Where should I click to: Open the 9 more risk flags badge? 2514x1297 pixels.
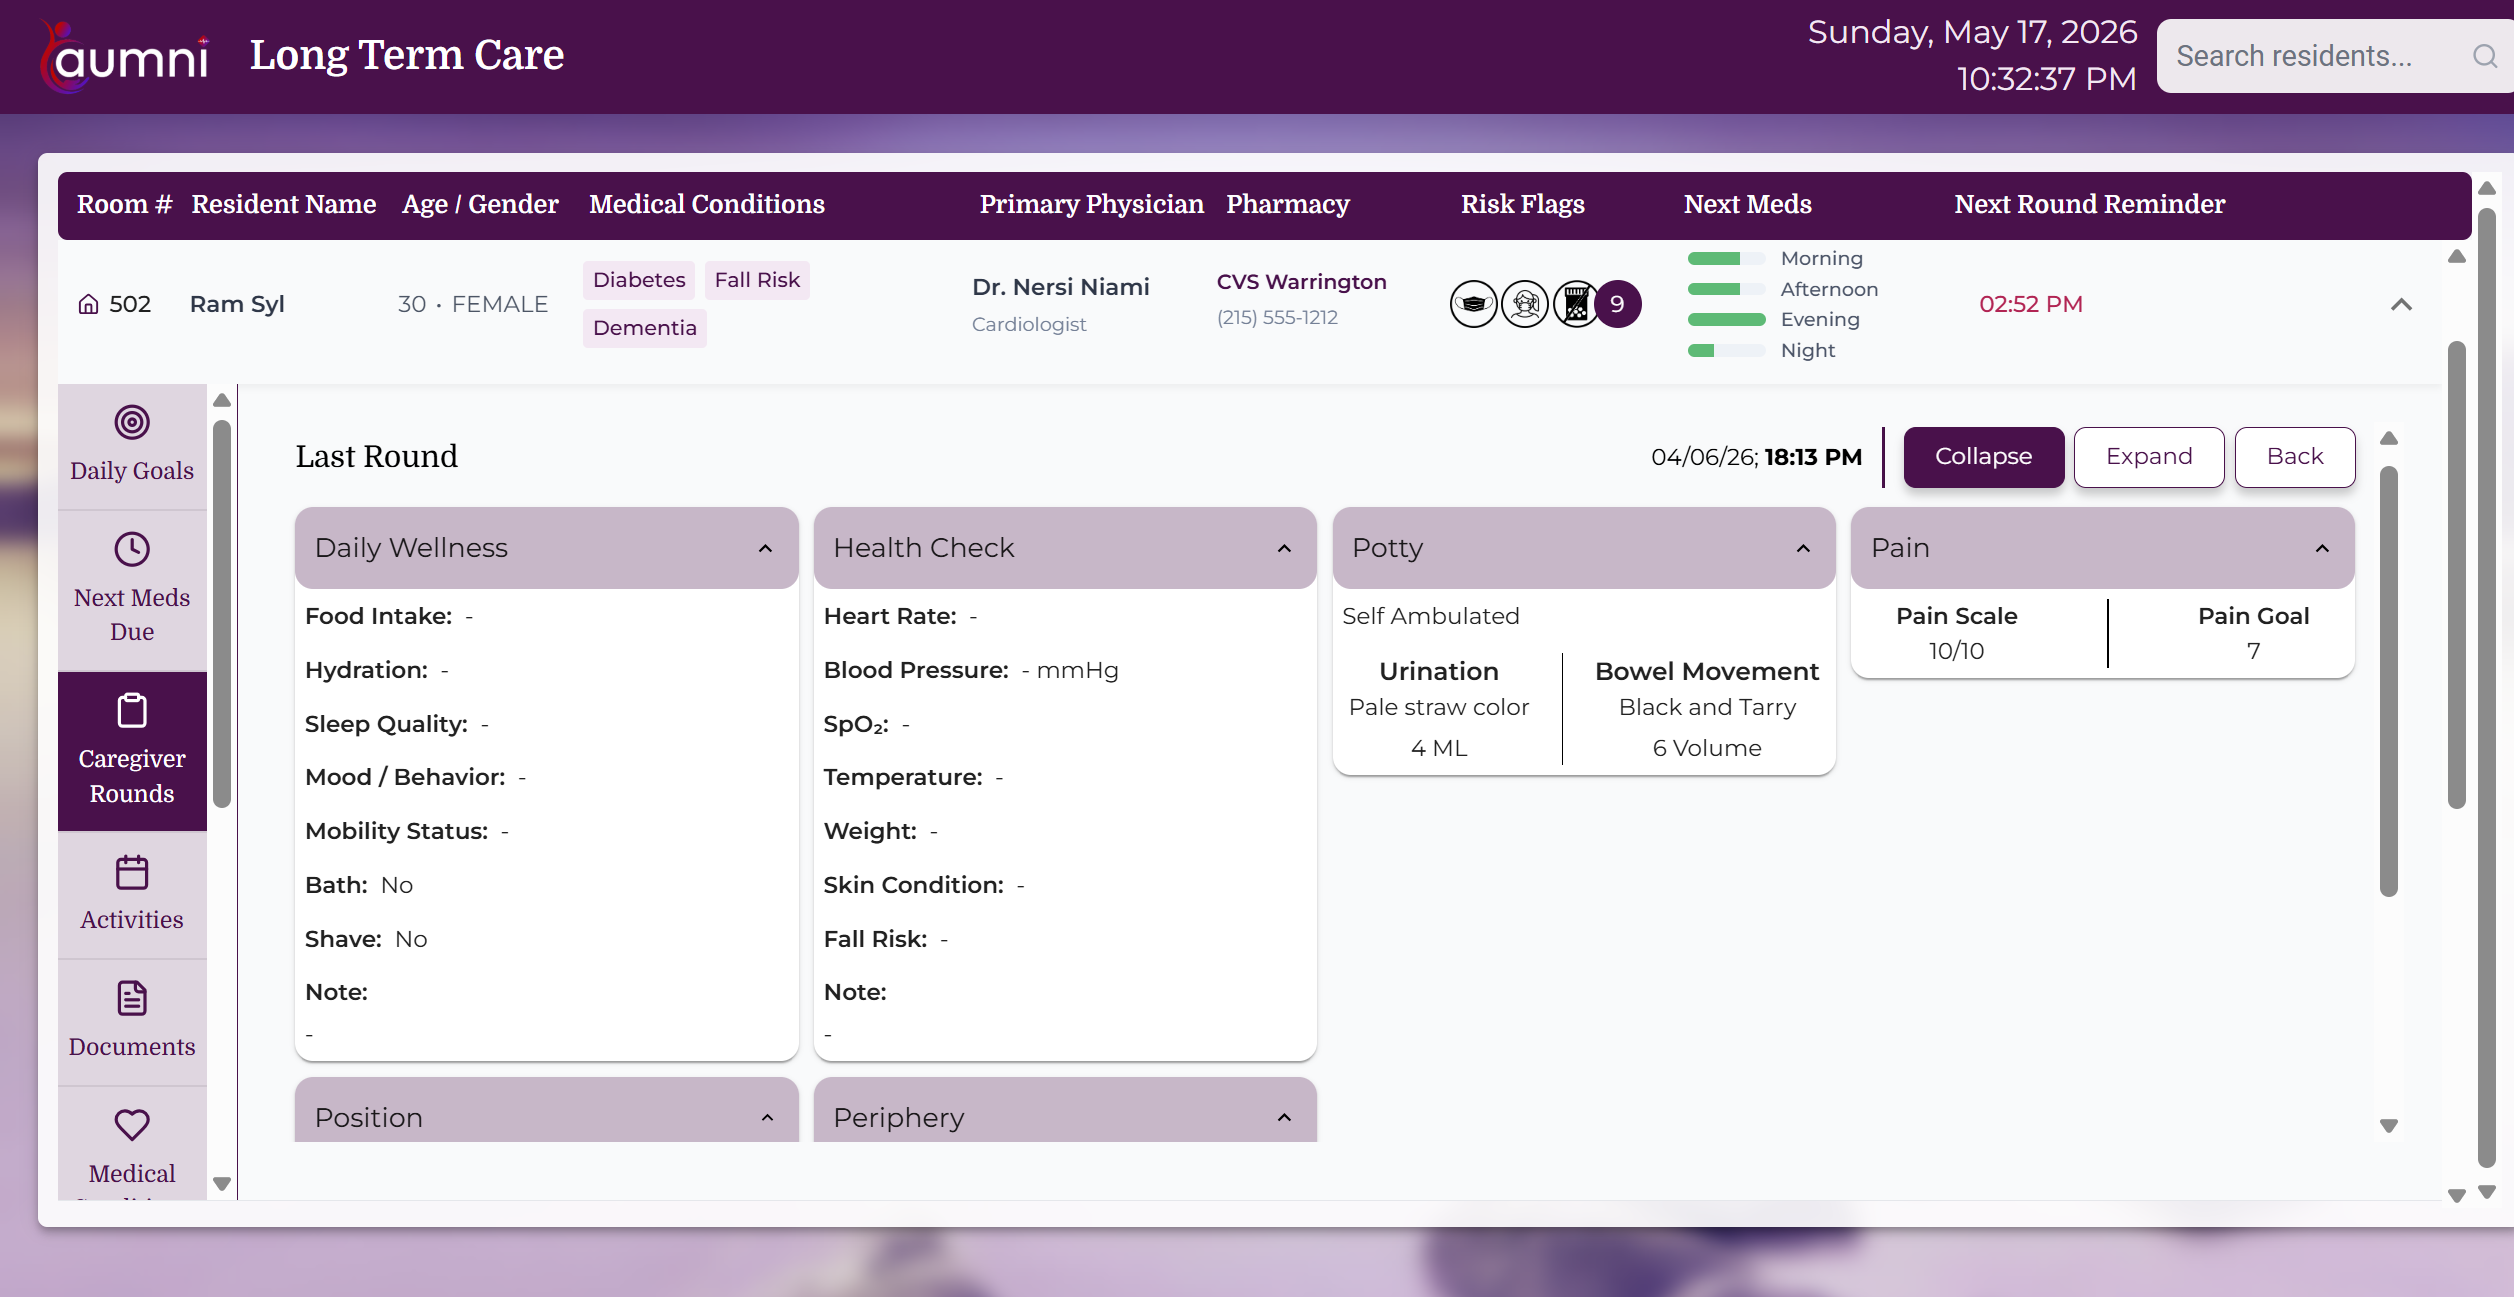[x=1617, y=304]
